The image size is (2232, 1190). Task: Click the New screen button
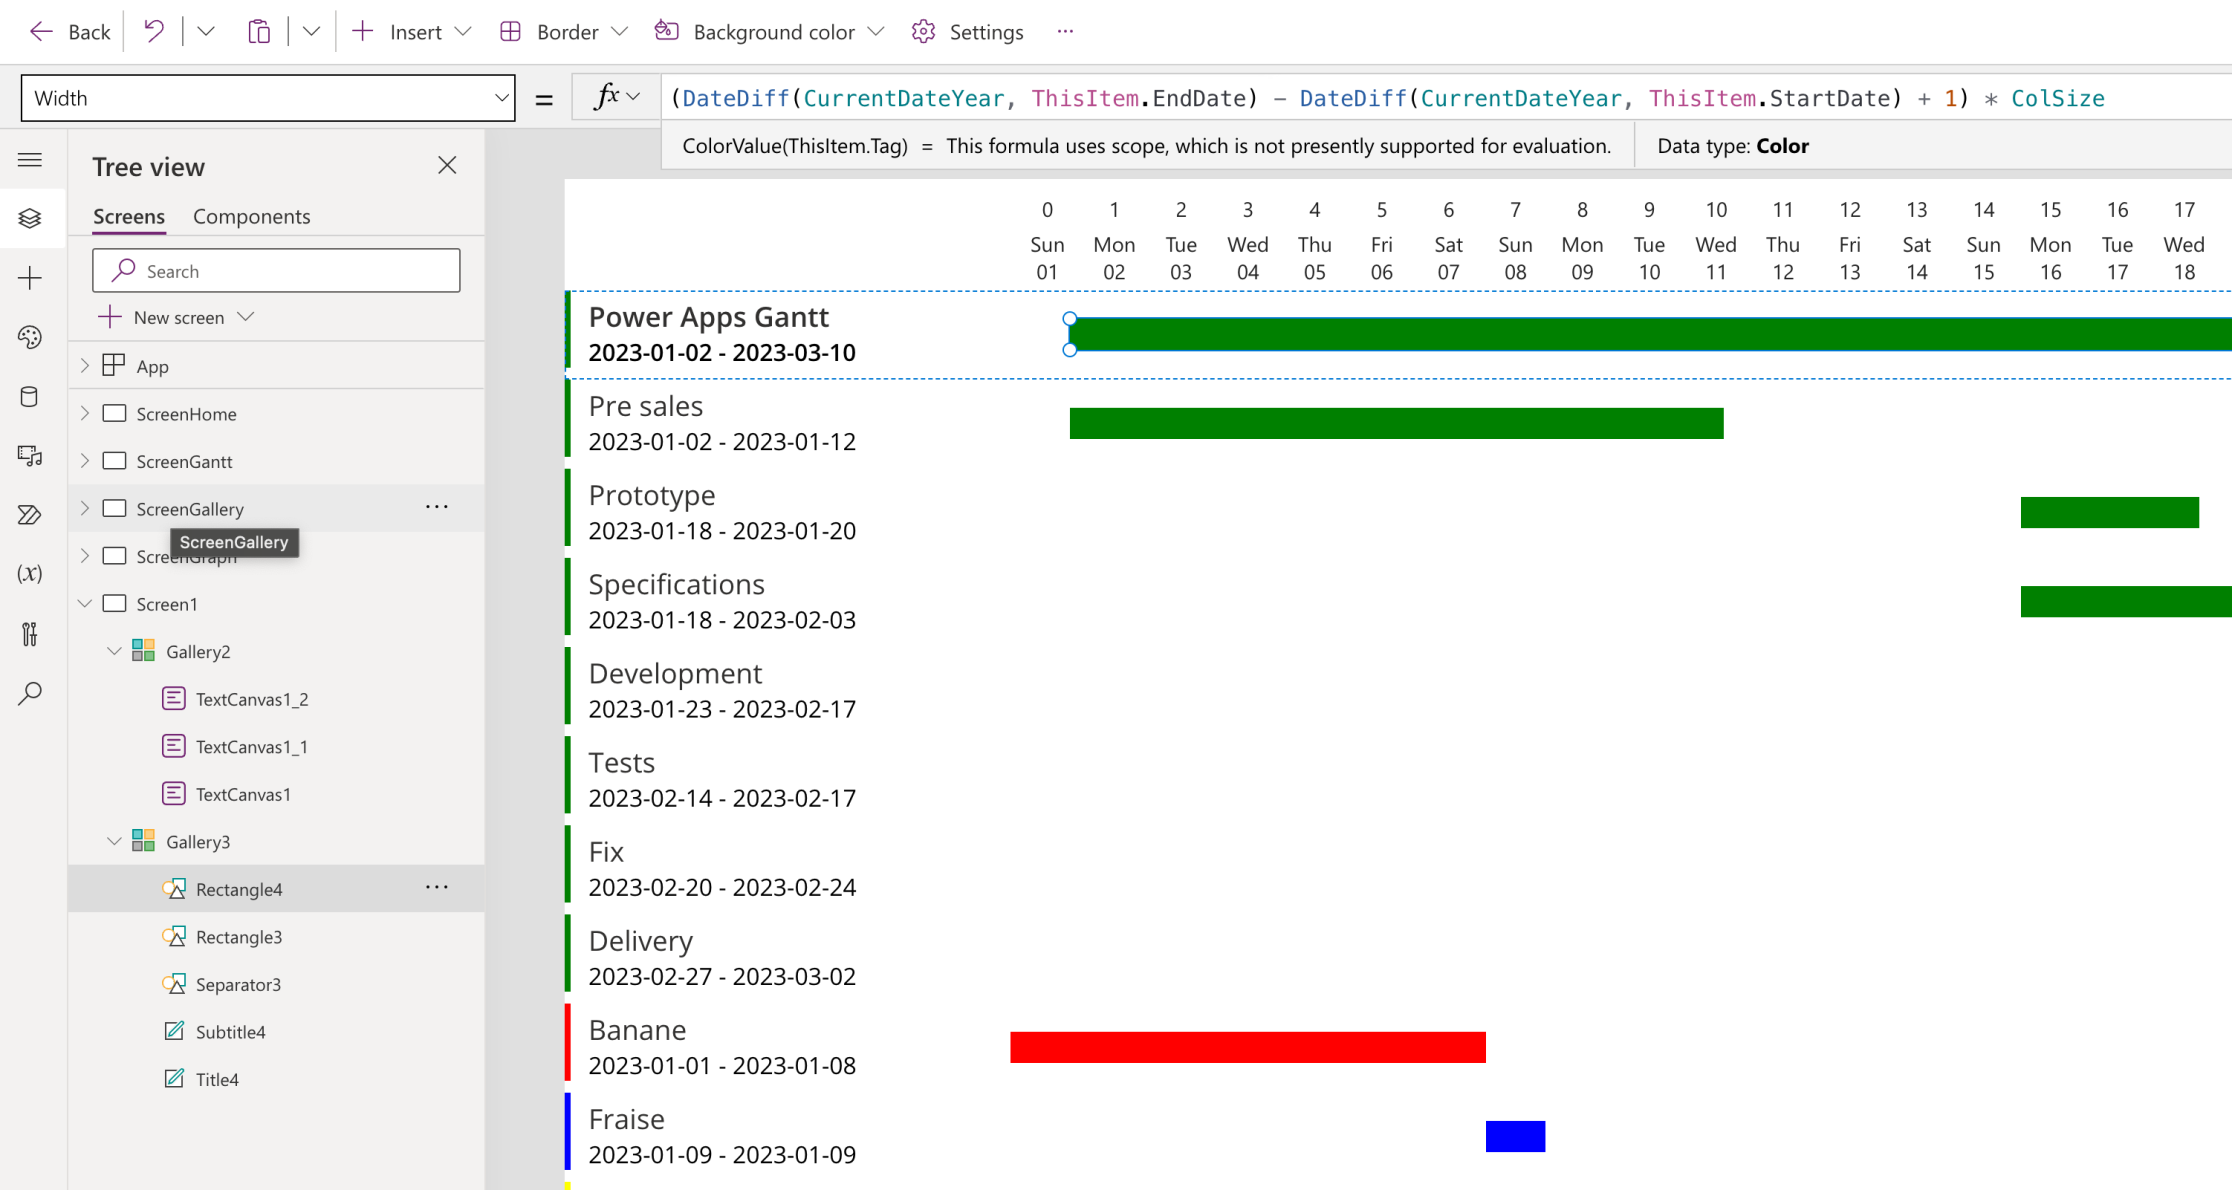tap(177, 317)
